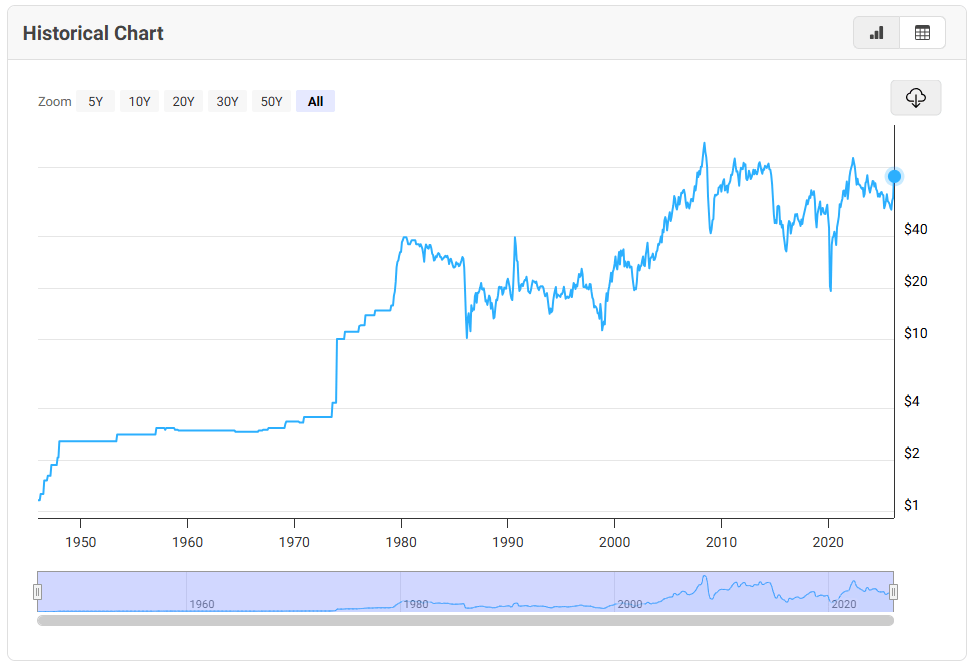972x663 pixels.
Task: Click the $40 y-axis label
Action: (915, 229)
